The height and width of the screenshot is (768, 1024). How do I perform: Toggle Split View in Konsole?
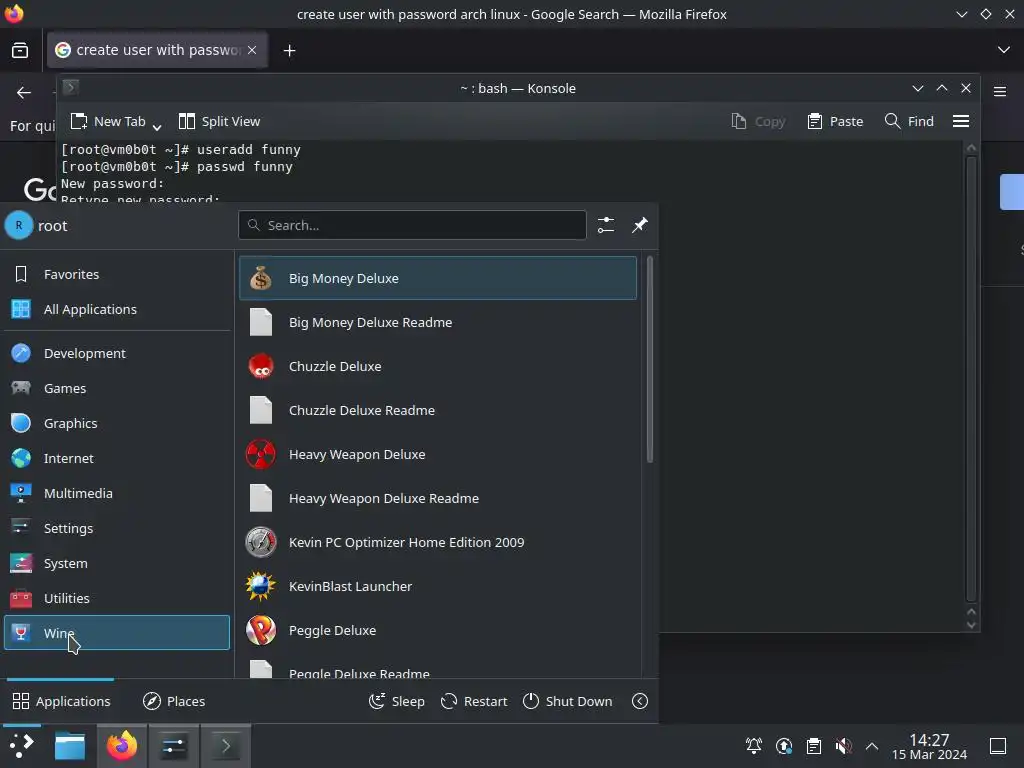(219, 121)
